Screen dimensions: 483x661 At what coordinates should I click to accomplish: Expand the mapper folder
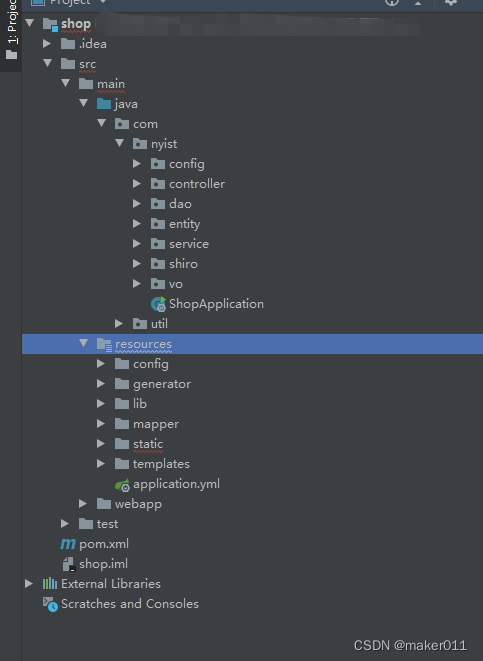pyautogui.click(x=100, y=423)
